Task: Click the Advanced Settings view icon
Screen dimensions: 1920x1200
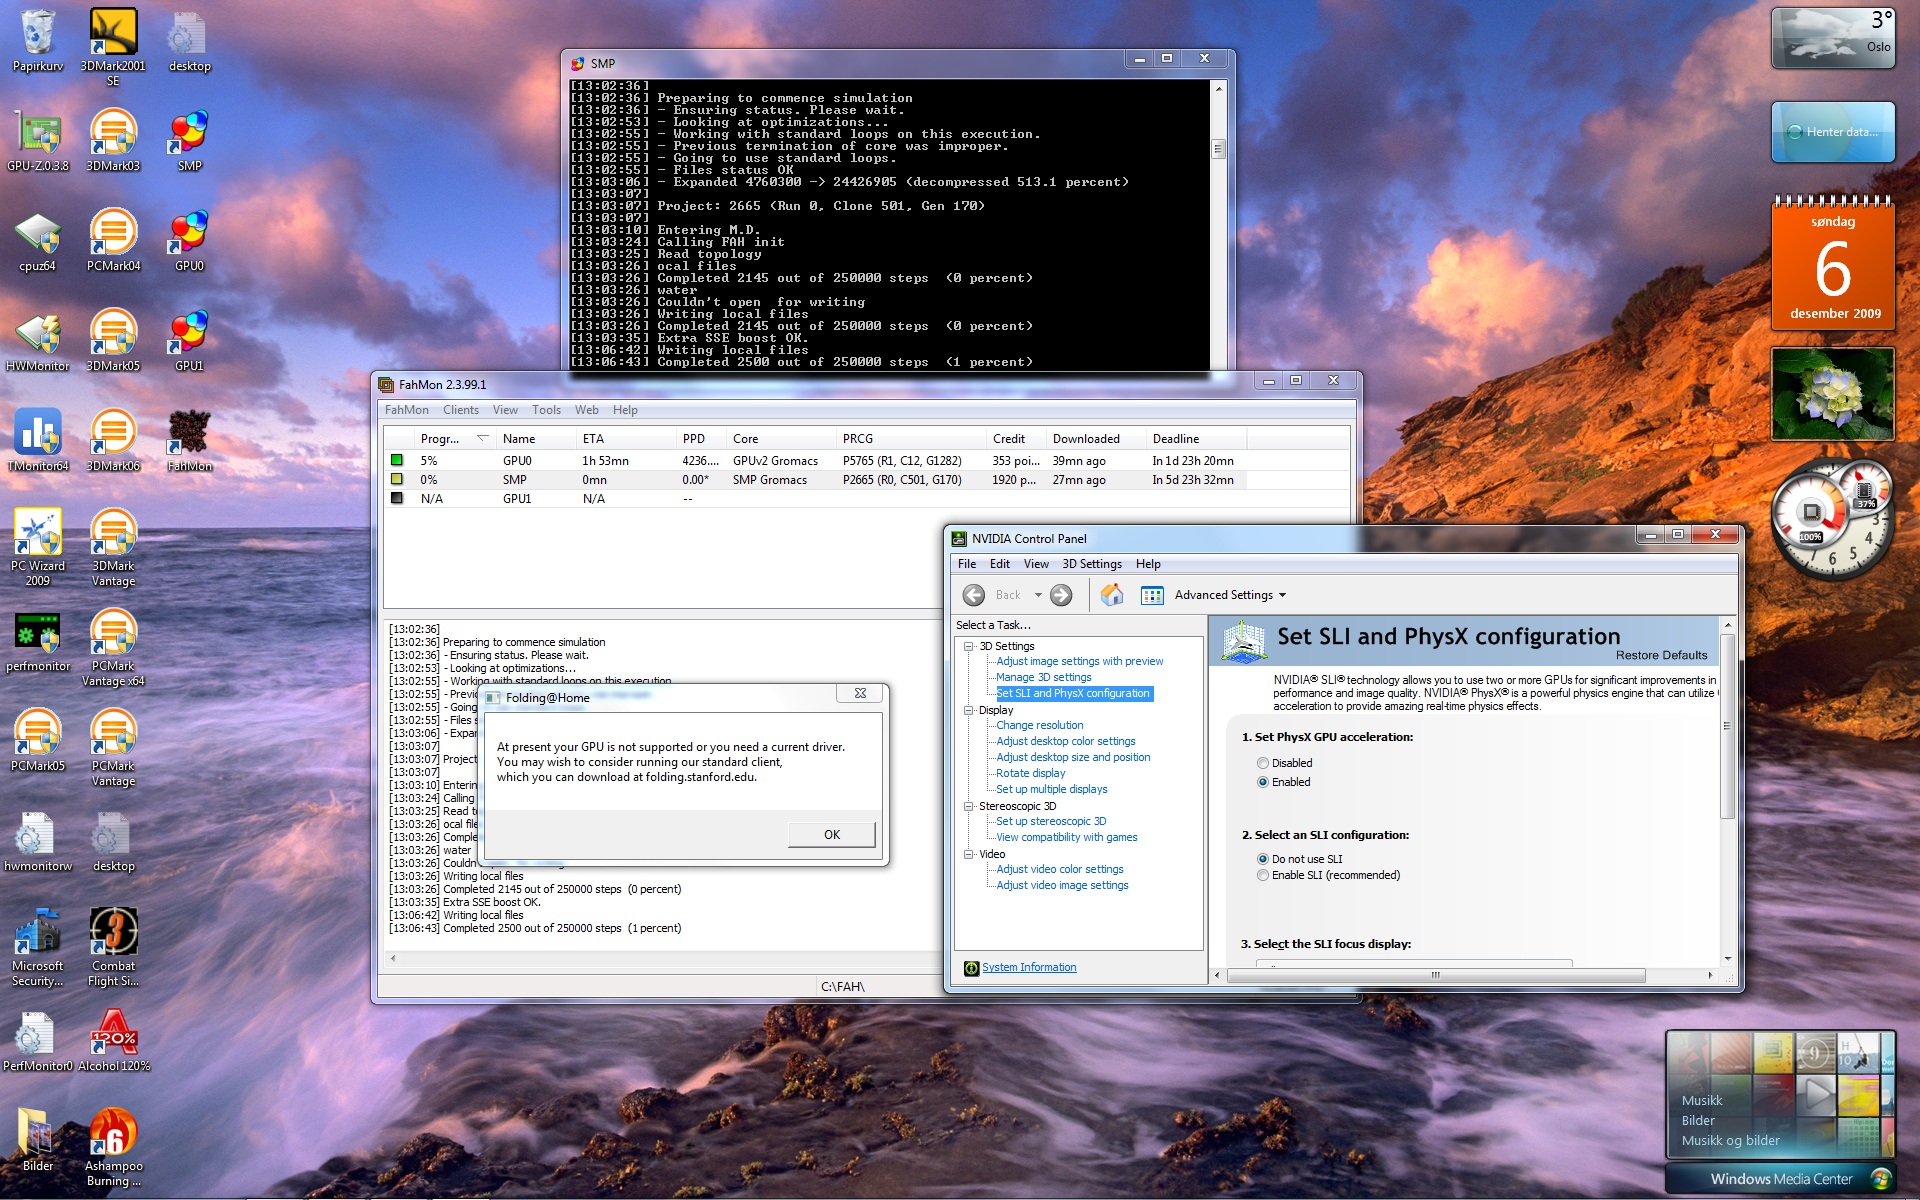Action: (x=1152, y=595)
